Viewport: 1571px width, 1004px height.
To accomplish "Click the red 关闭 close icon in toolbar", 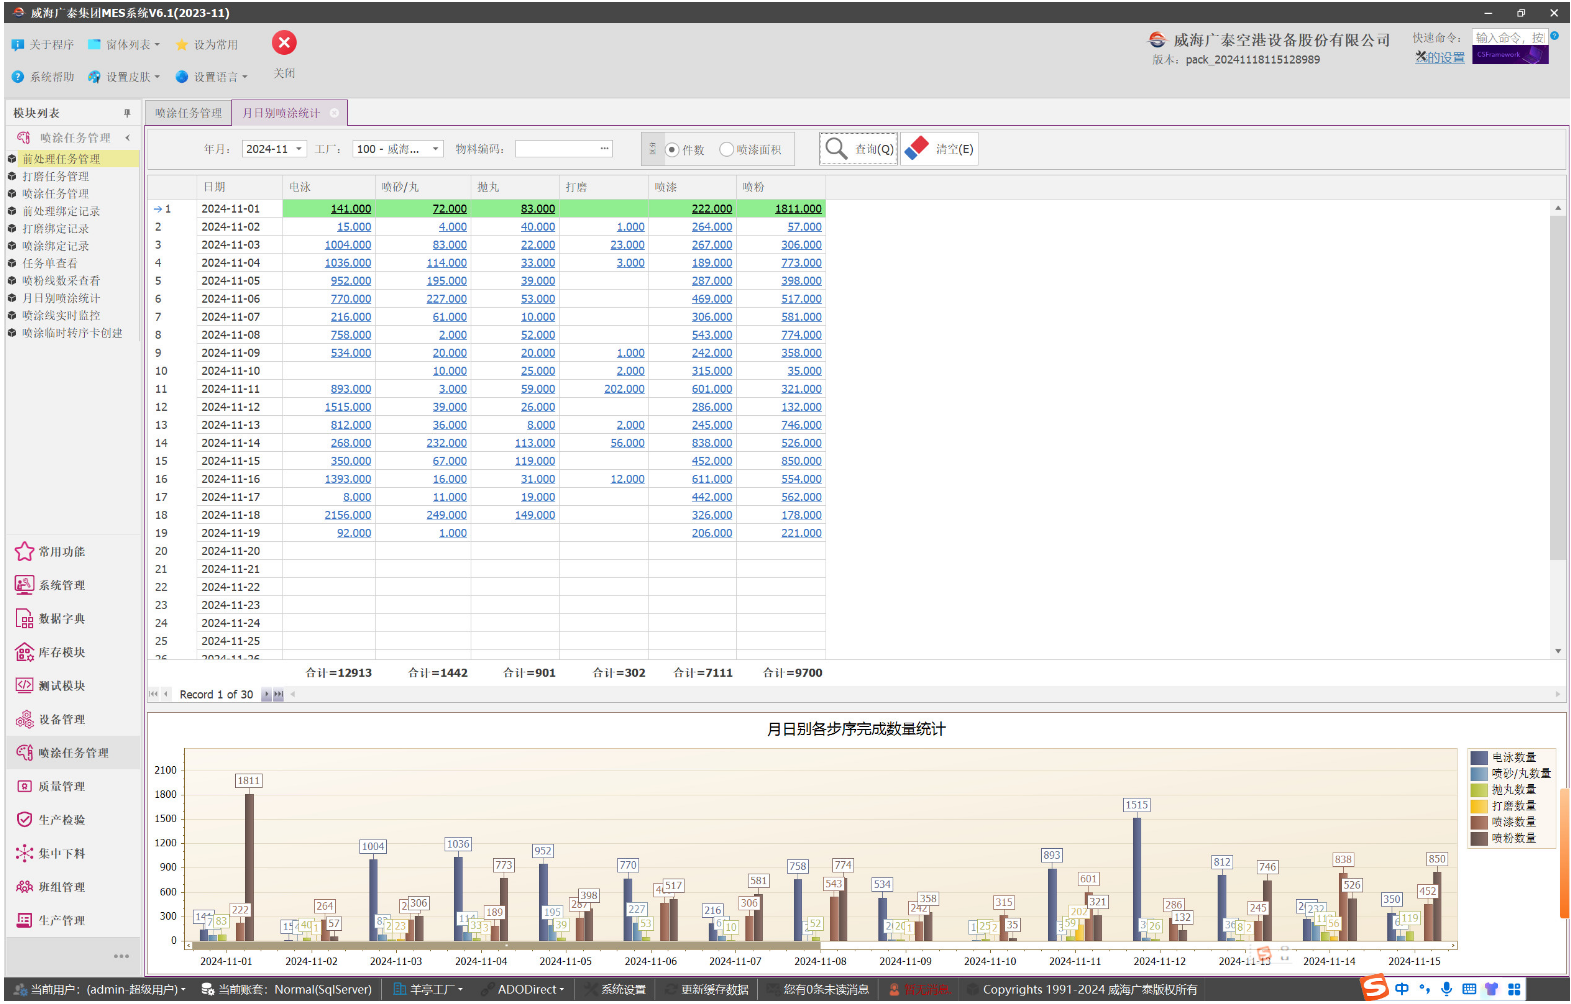I will click(x=284, y=43).
